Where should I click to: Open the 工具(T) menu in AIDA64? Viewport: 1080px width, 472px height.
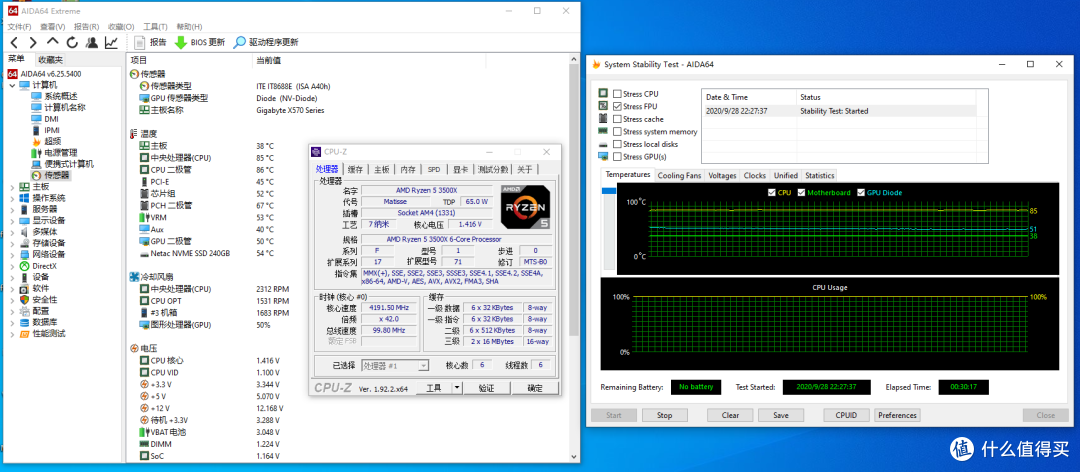click(x=155, y=27)
